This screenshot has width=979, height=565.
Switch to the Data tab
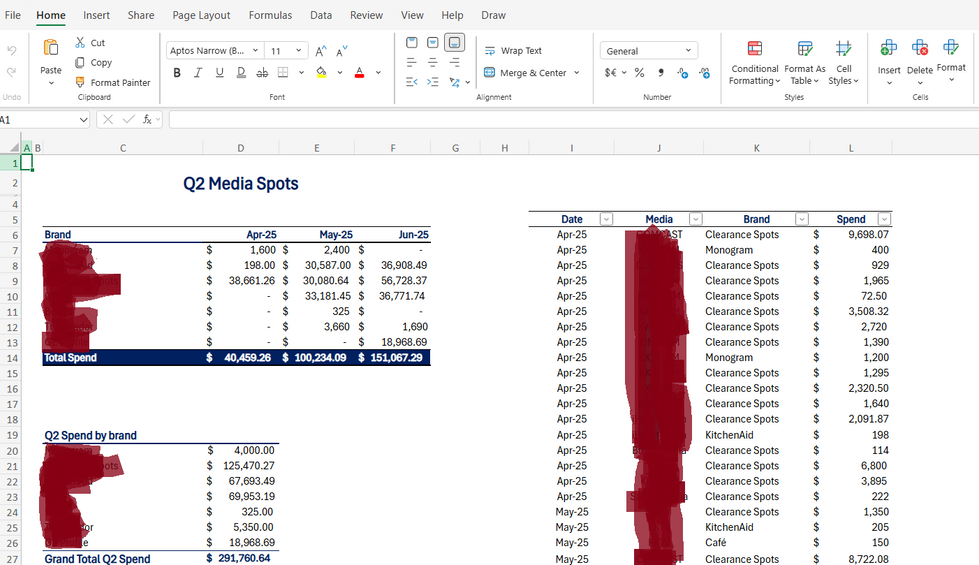pyautogui.click(x=321, y=15)
